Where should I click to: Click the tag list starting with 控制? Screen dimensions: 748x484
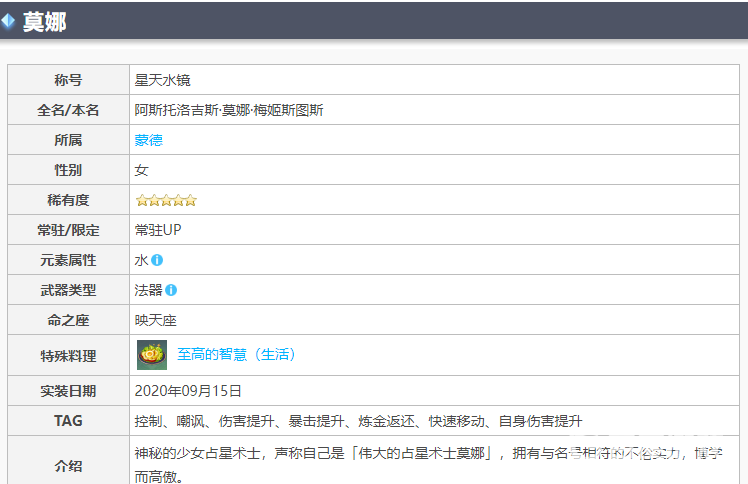(x=358, y=421)
